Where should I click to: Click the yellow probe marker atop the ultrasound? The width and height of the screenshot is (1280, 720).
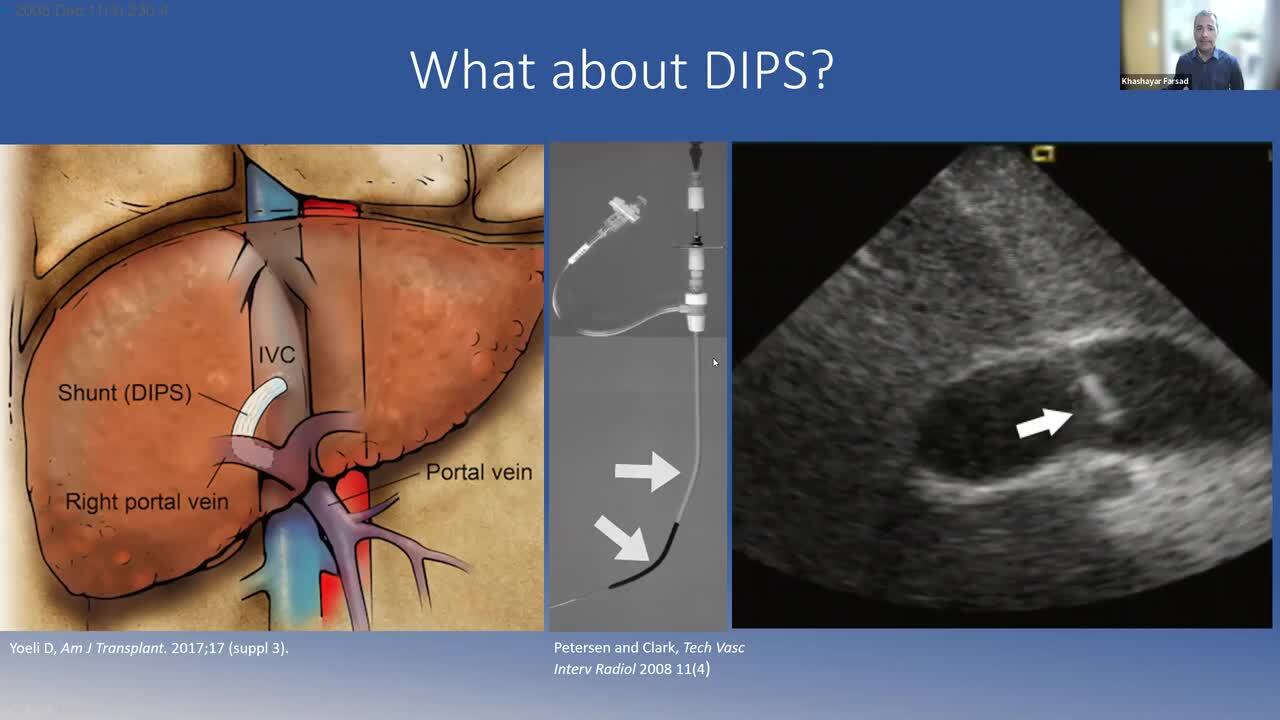point(1045,153)
